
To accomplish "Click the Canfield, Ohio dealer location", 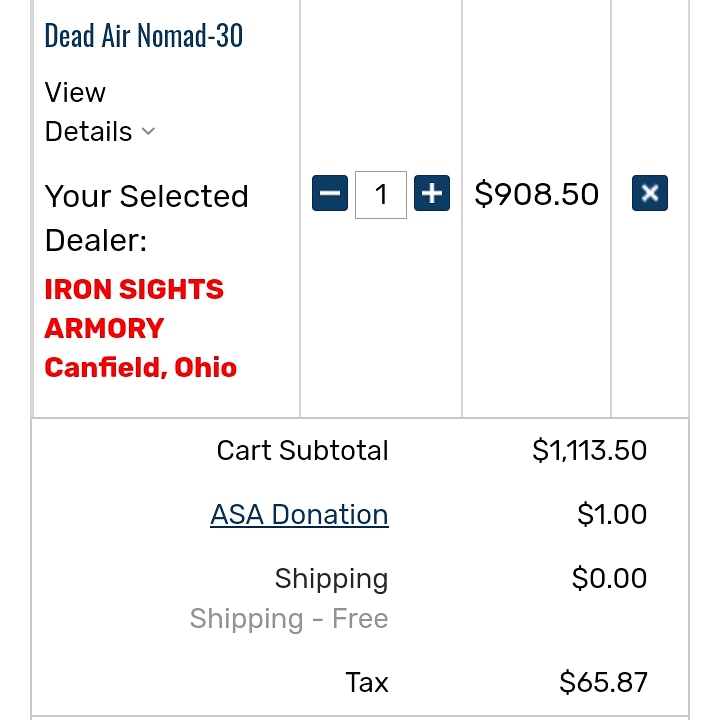I will pos(141,367).
